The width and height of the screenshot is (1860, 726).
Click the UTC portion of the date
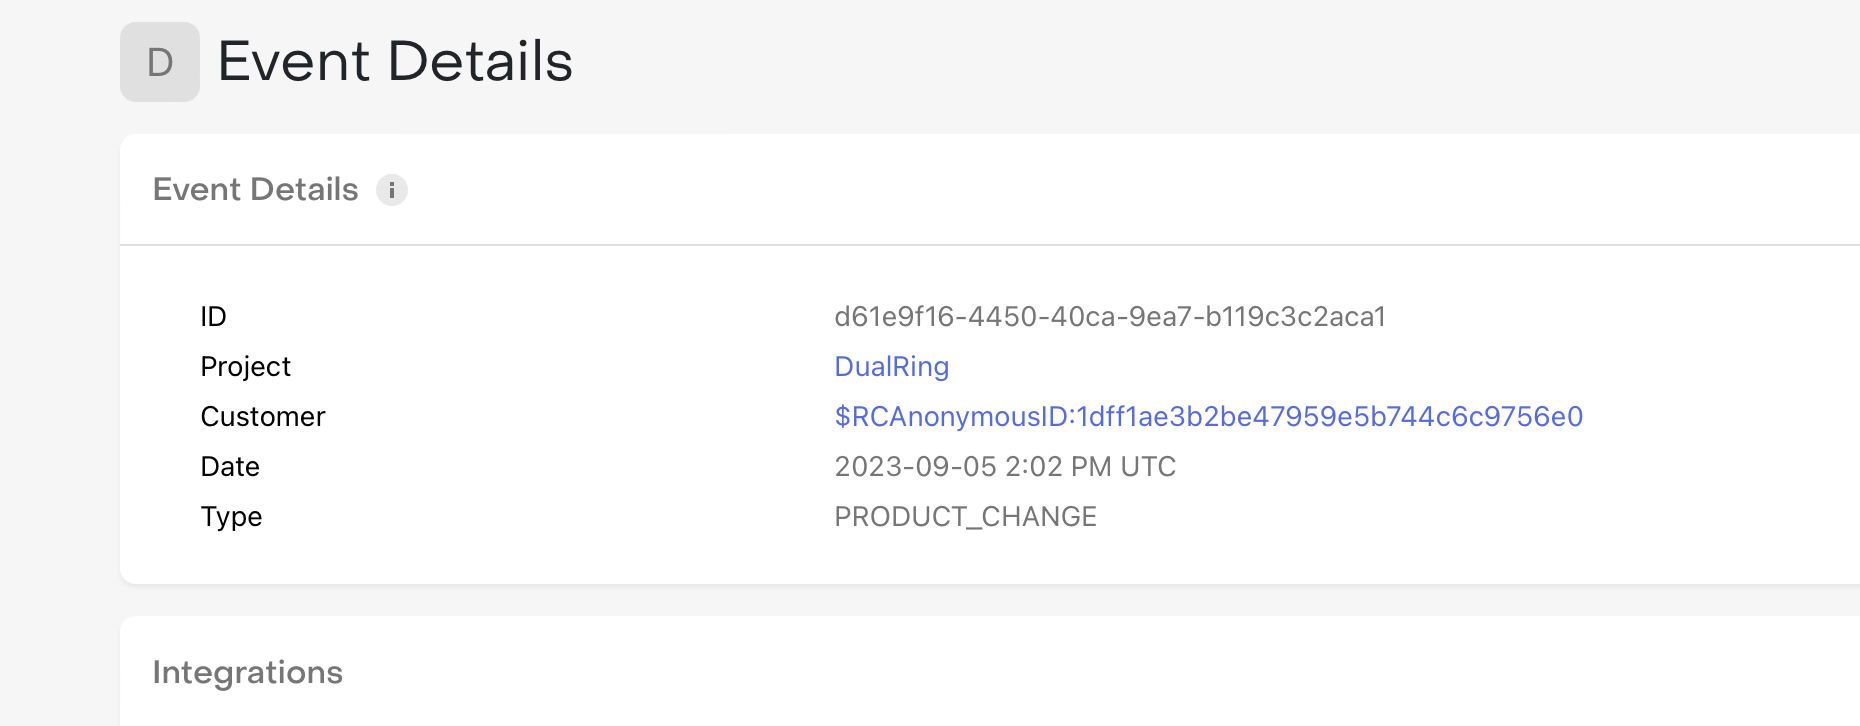tap(1148, 466)
